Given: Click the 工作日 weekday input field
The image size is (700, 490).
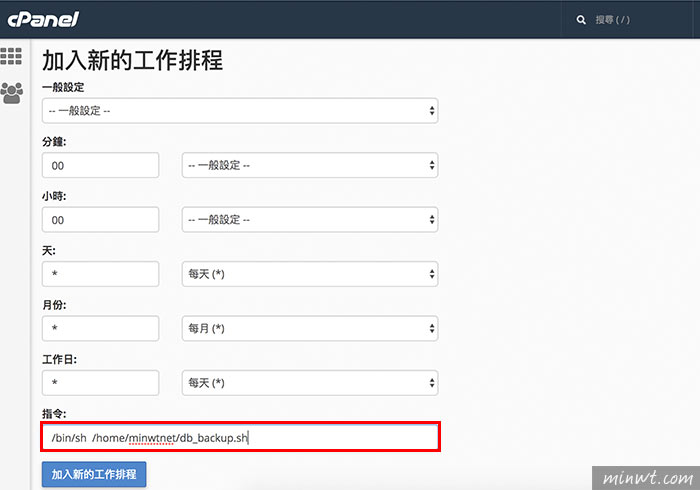Looking at the screenshot, I should click(100, 383).
